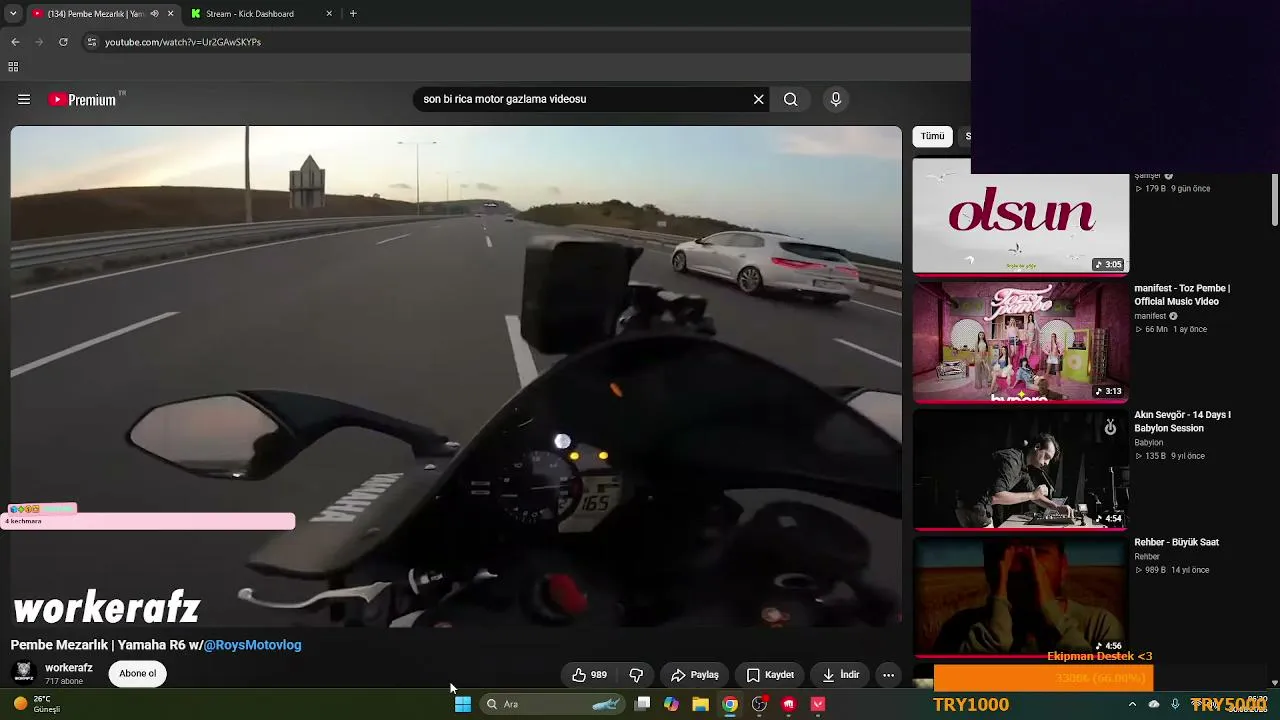Start voice search with microphone
Viewport: 1280px width, 720px height.
(836, 99)
